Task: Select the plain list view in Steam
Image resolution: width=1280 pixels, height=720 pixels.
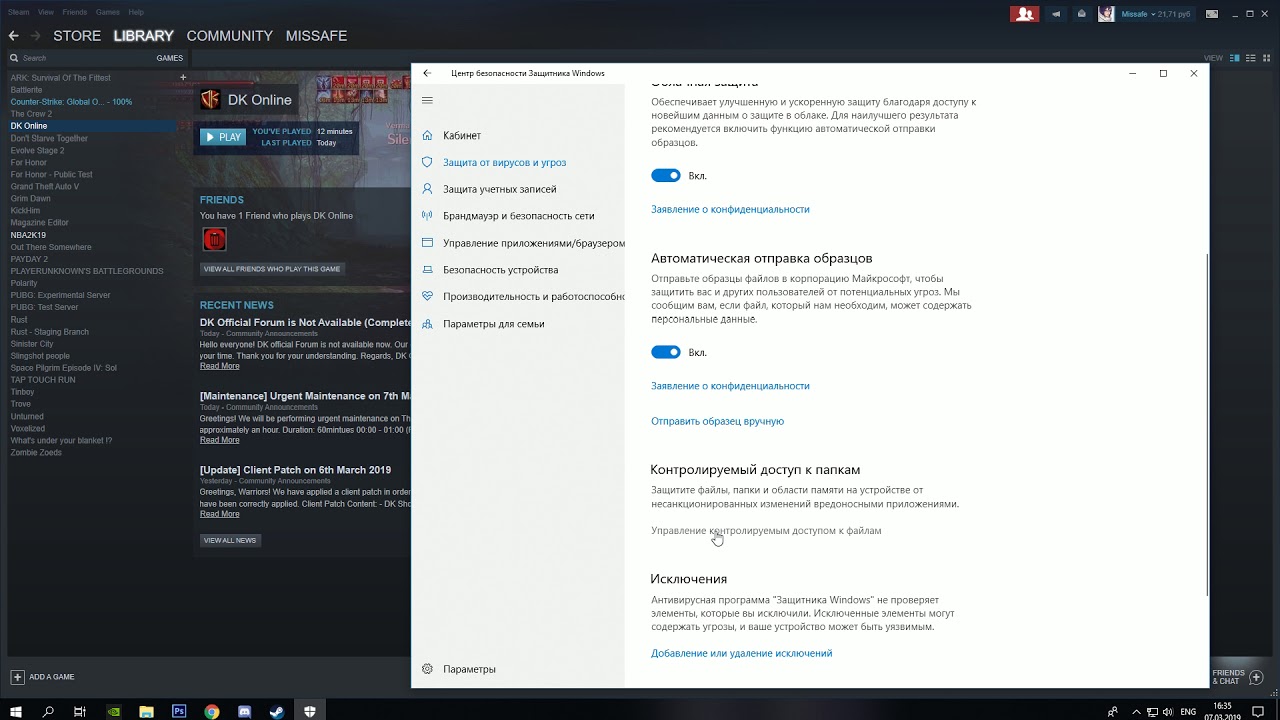Action: (1251, 58)
